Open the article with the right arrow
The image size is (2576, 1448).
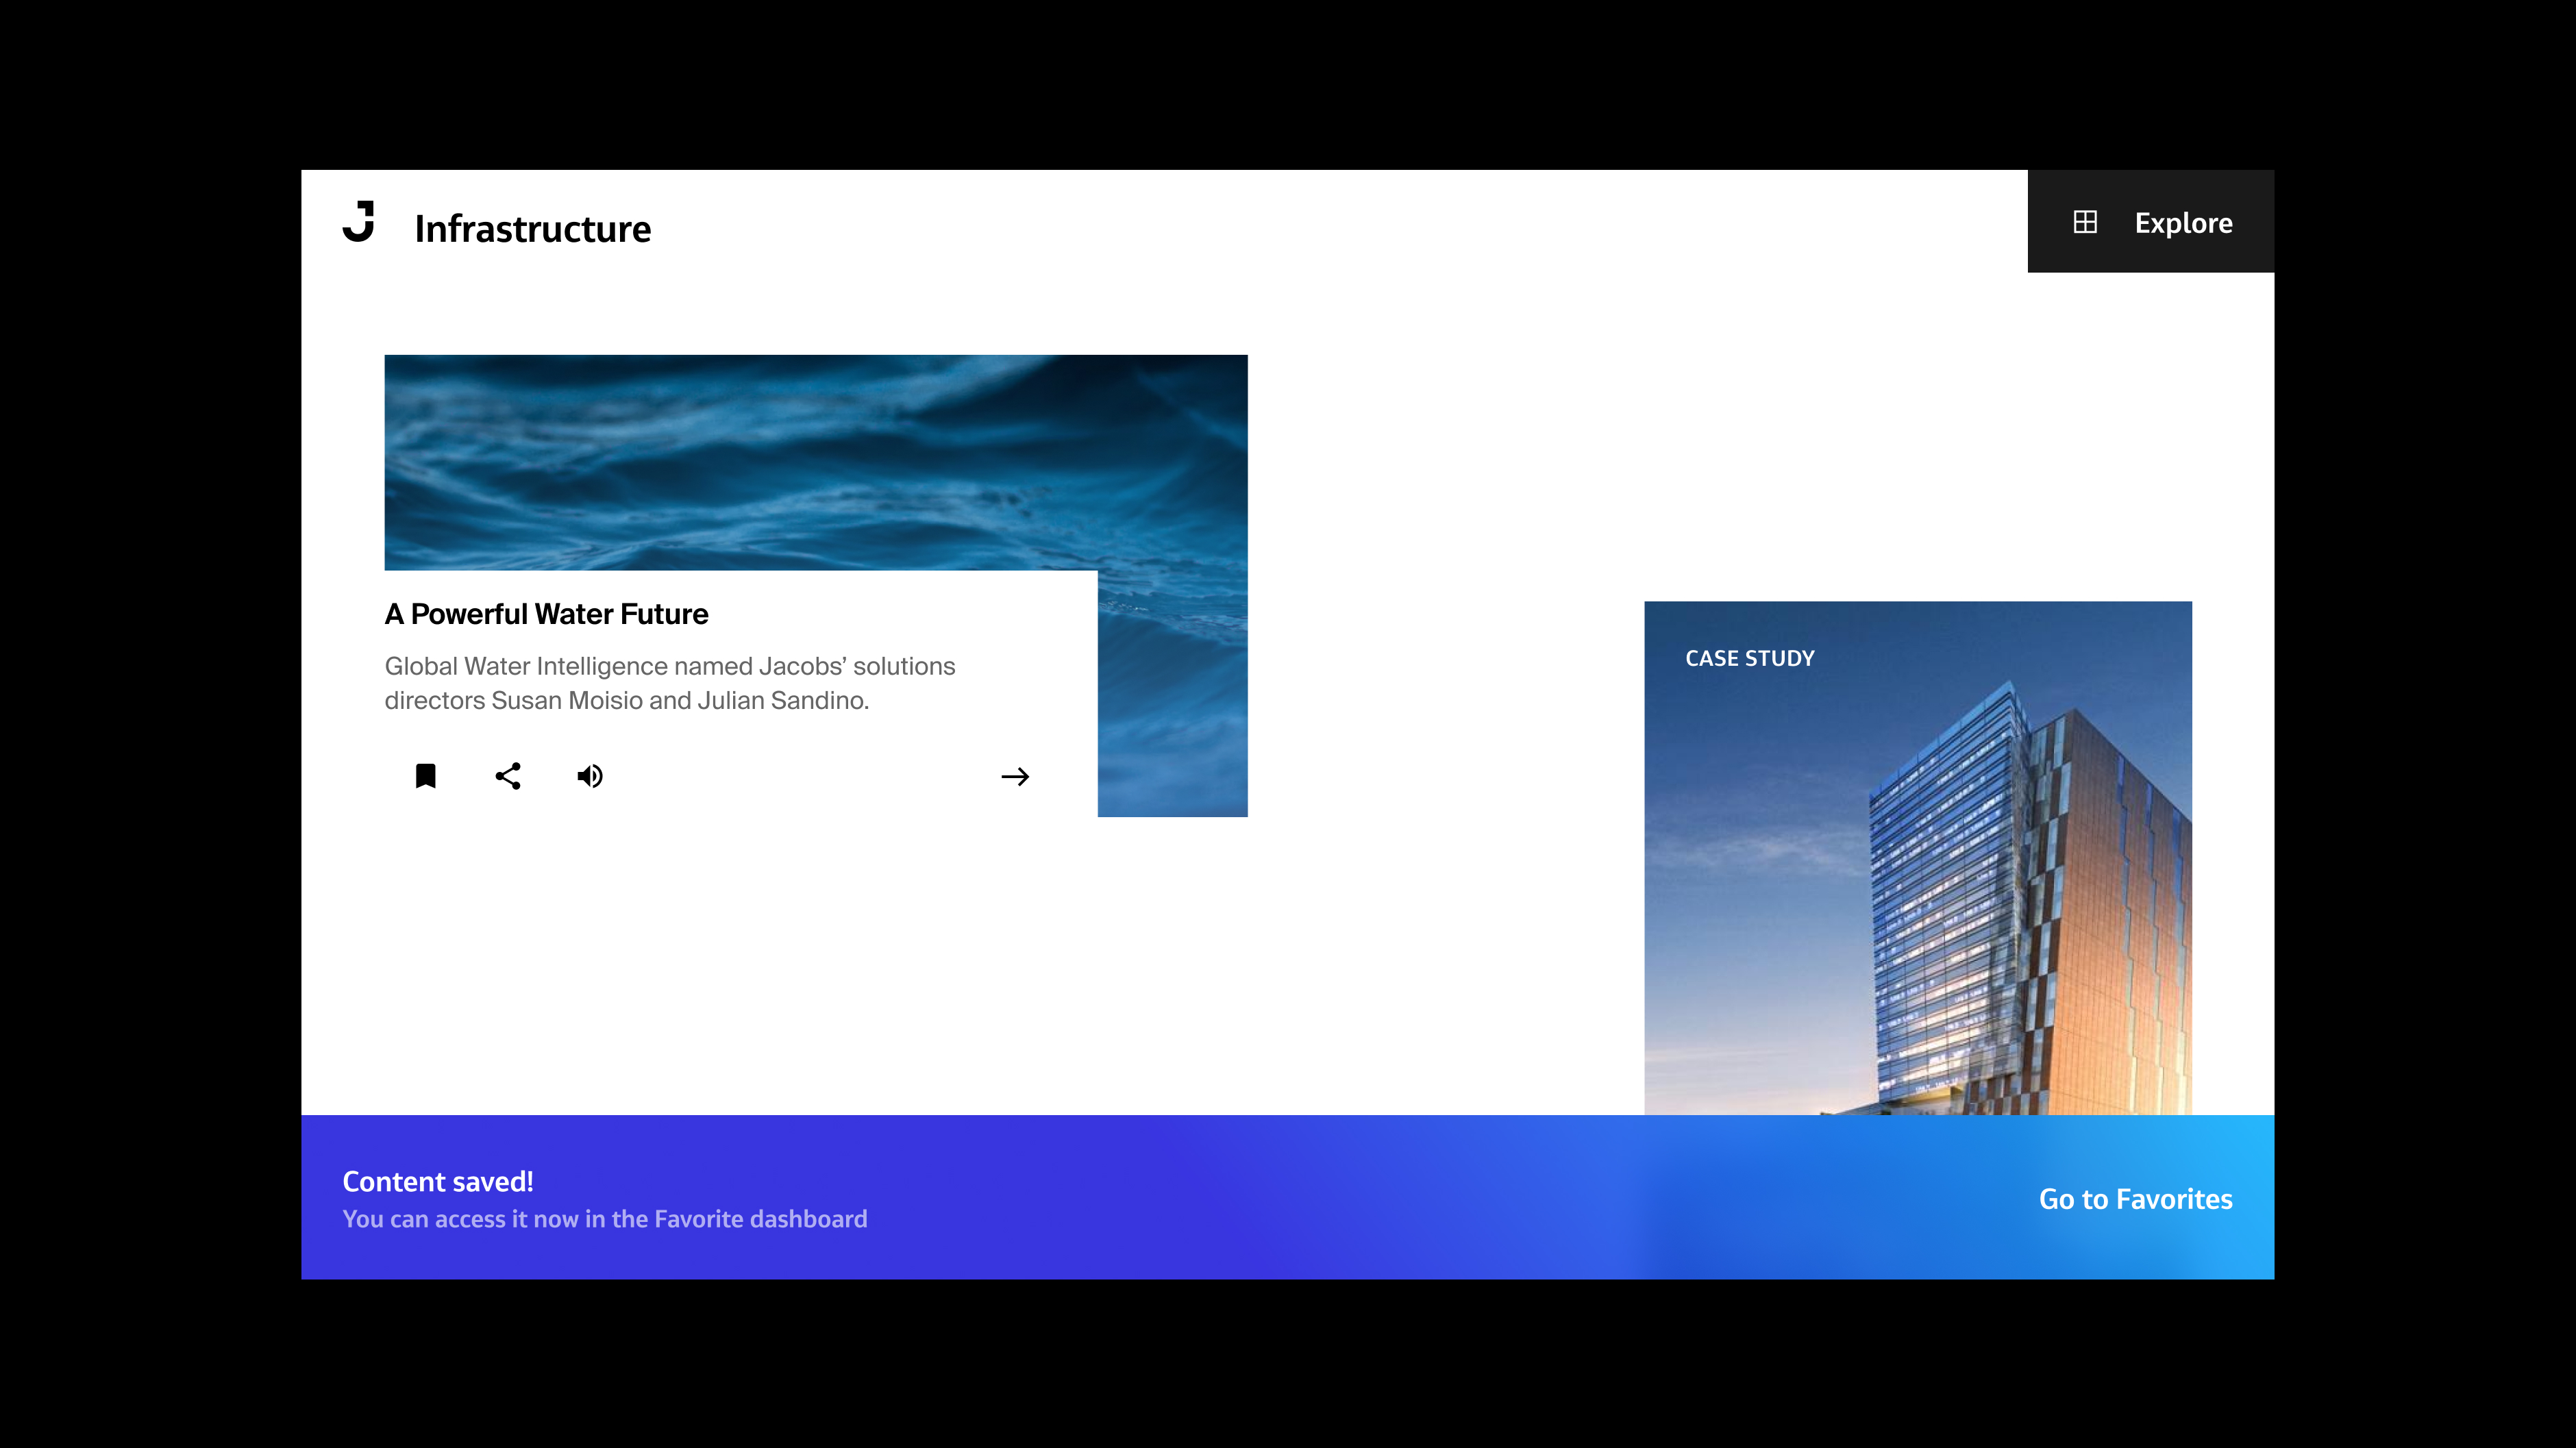[x=1015, y=776]
